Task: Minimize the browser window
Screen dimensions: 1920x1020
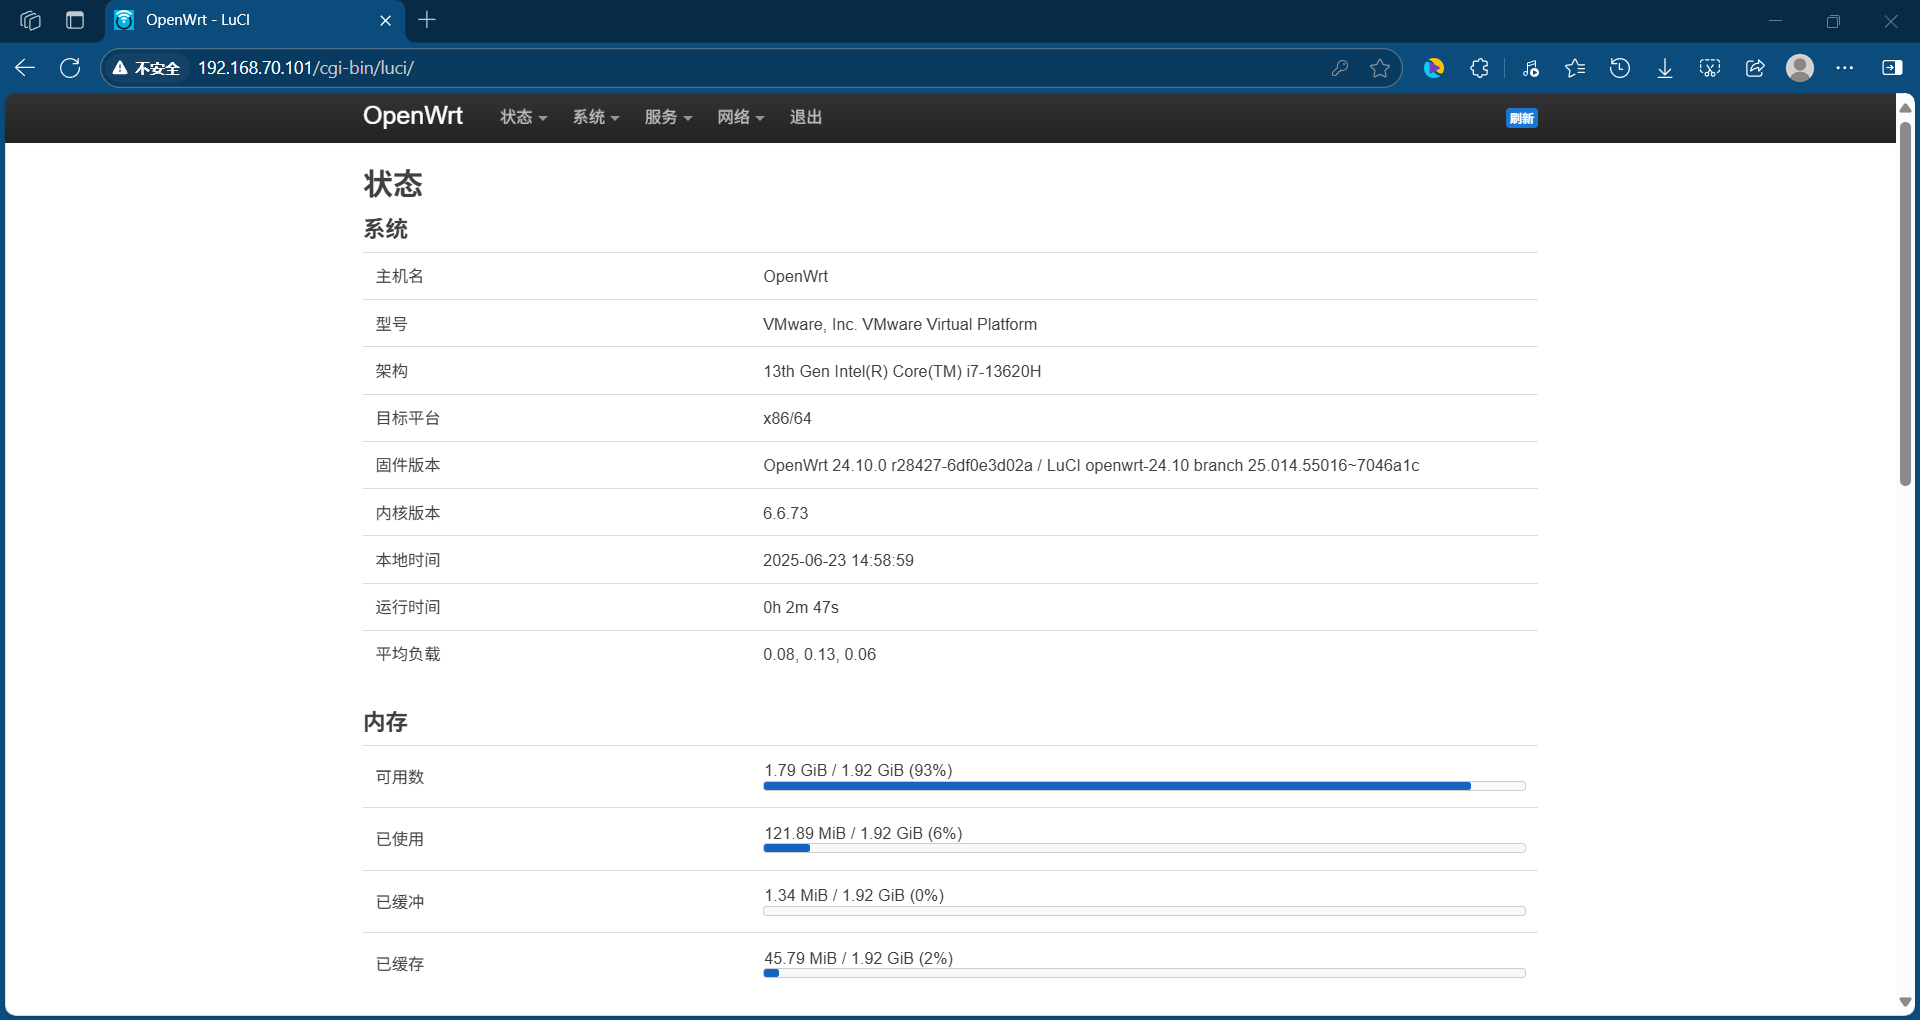Action: [x=1776, y=20]
